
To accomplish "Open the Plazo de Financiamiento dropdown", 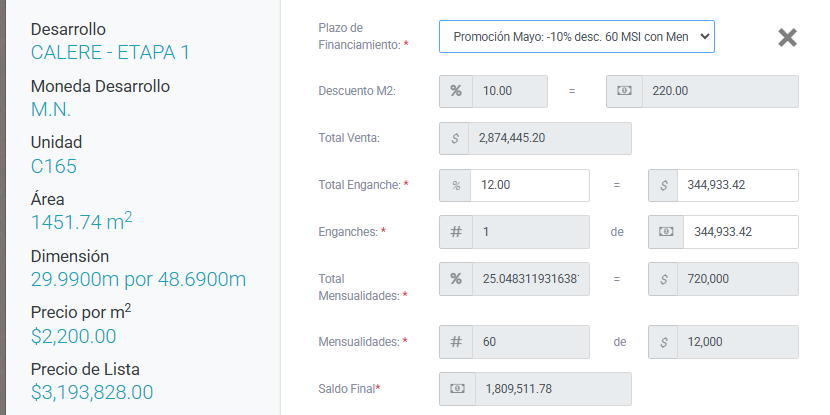I will [576, 37].
